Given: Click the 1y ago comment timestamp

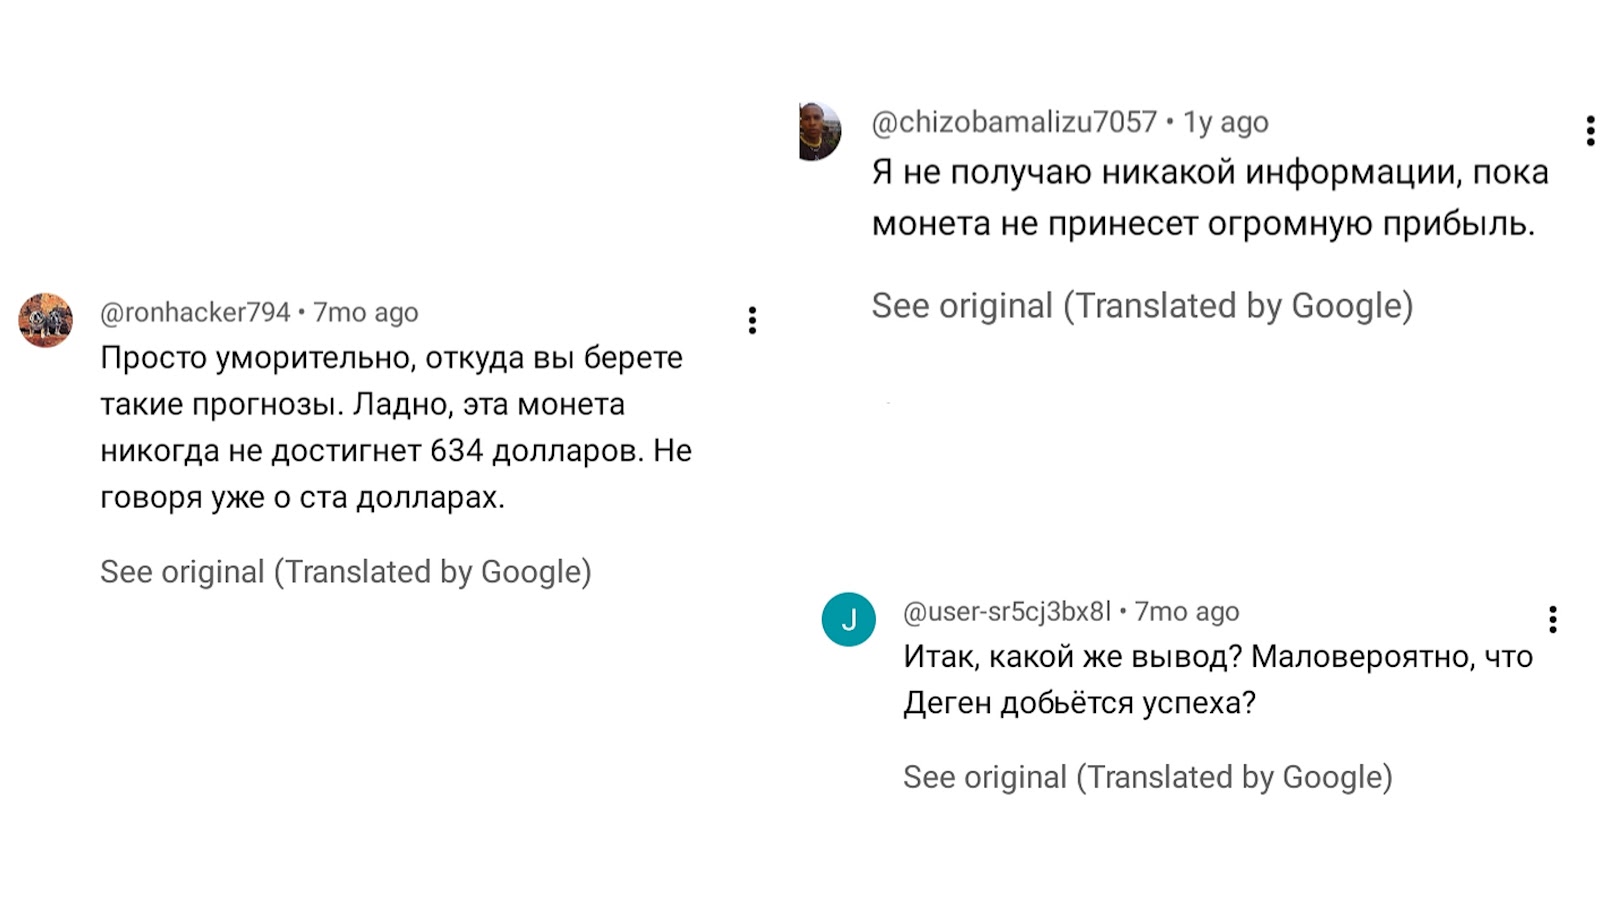Looking at the screenshot, I should coord(1226,122).
